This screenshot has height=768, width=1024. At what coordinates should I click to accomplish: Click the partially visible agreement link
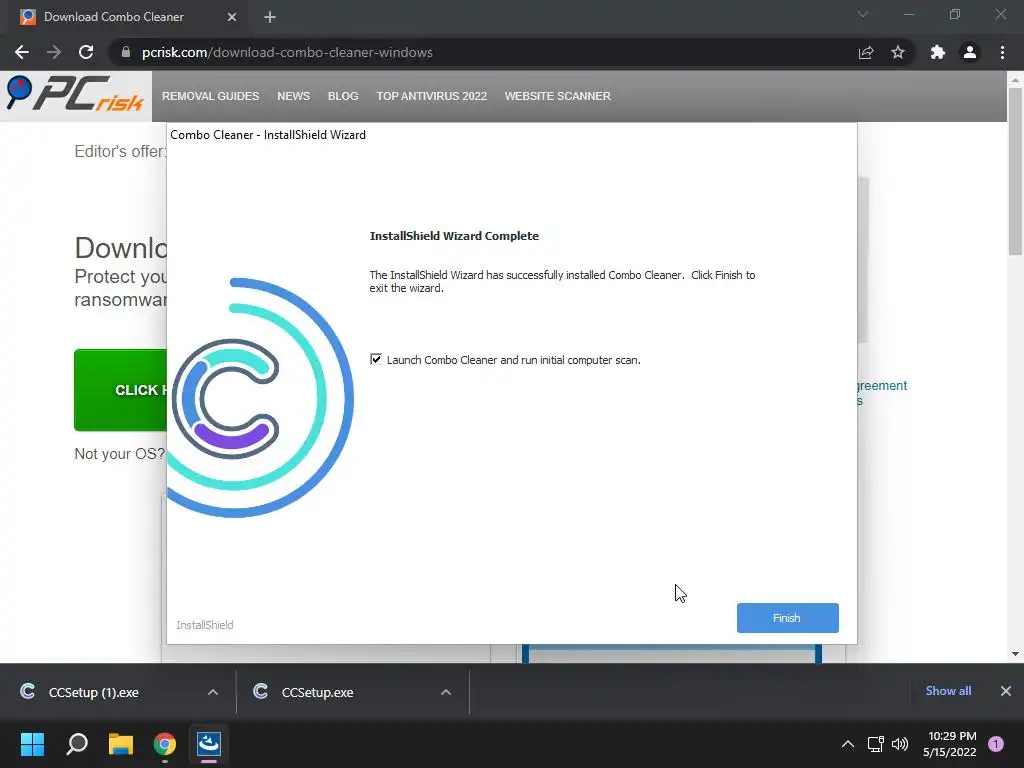click(882, 386)
